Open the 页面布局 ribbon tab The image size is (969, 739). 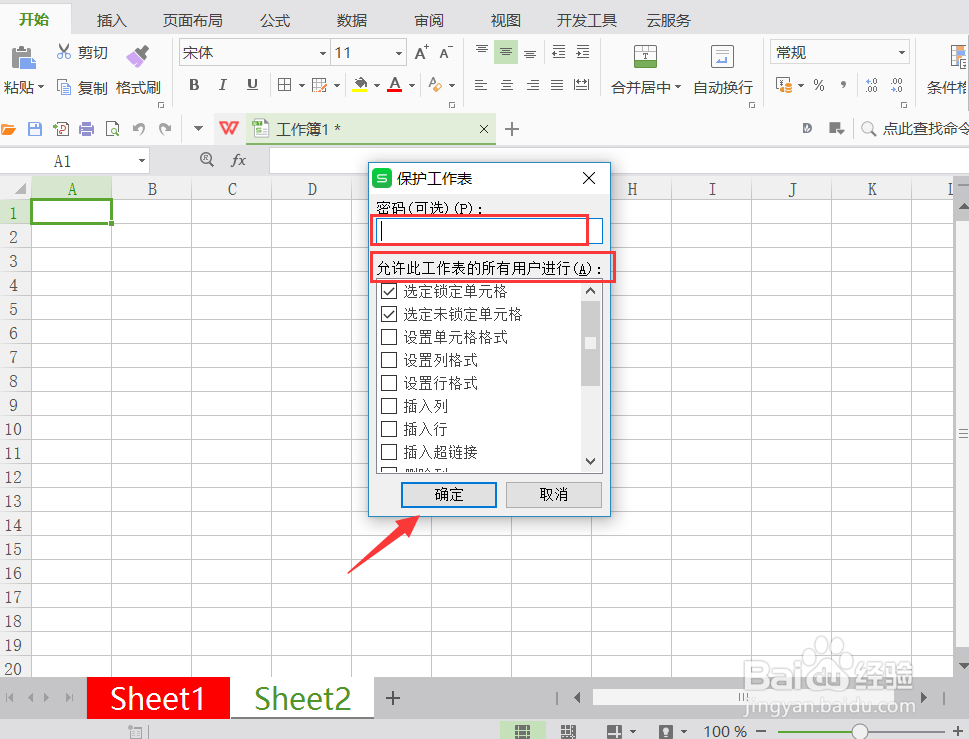pyautogui.click(x=193, y=20)
